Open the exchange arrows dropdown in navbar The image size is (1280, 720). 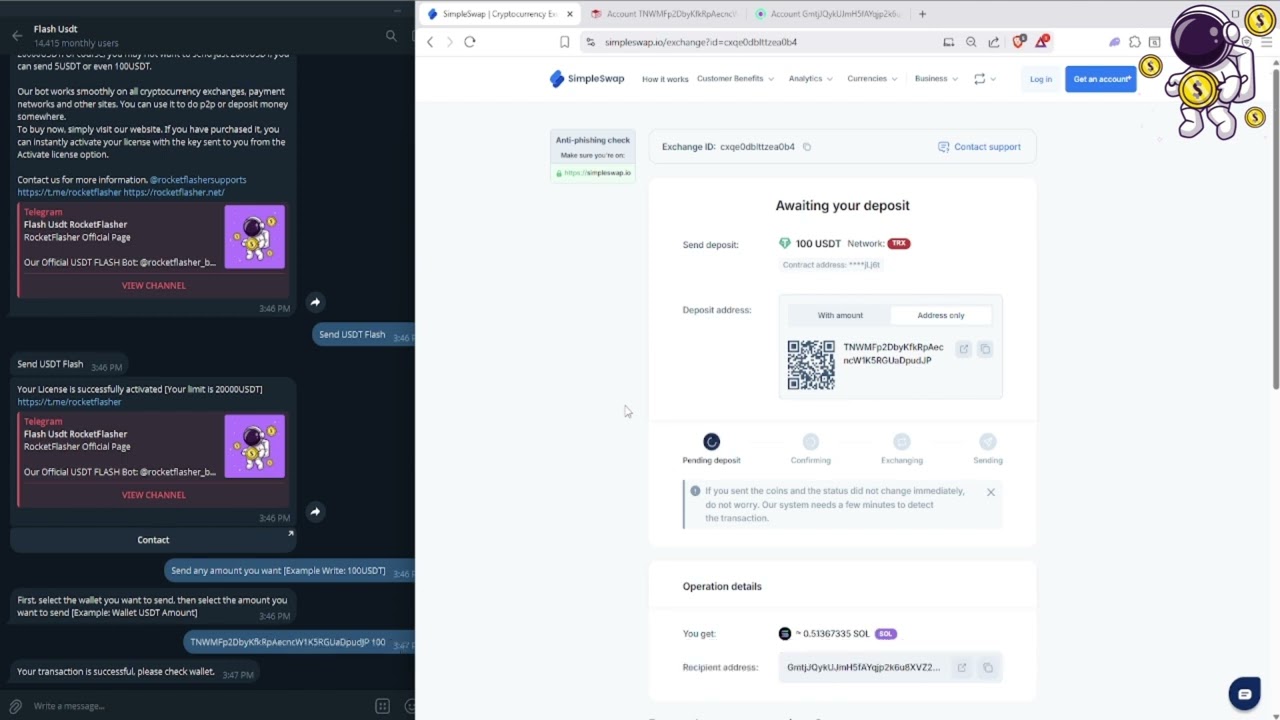(x=985, y=79)
